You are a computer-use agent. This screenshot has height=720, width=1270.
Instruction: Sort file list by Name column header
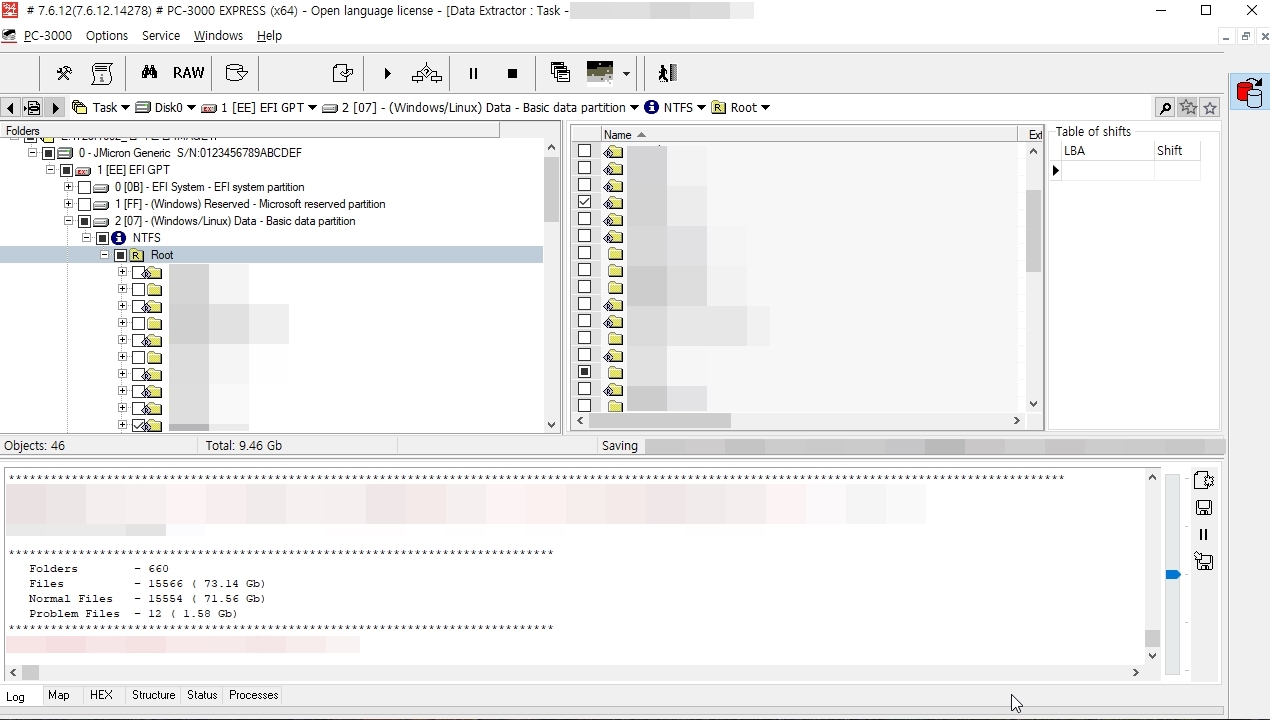click(x=809, y=134)
